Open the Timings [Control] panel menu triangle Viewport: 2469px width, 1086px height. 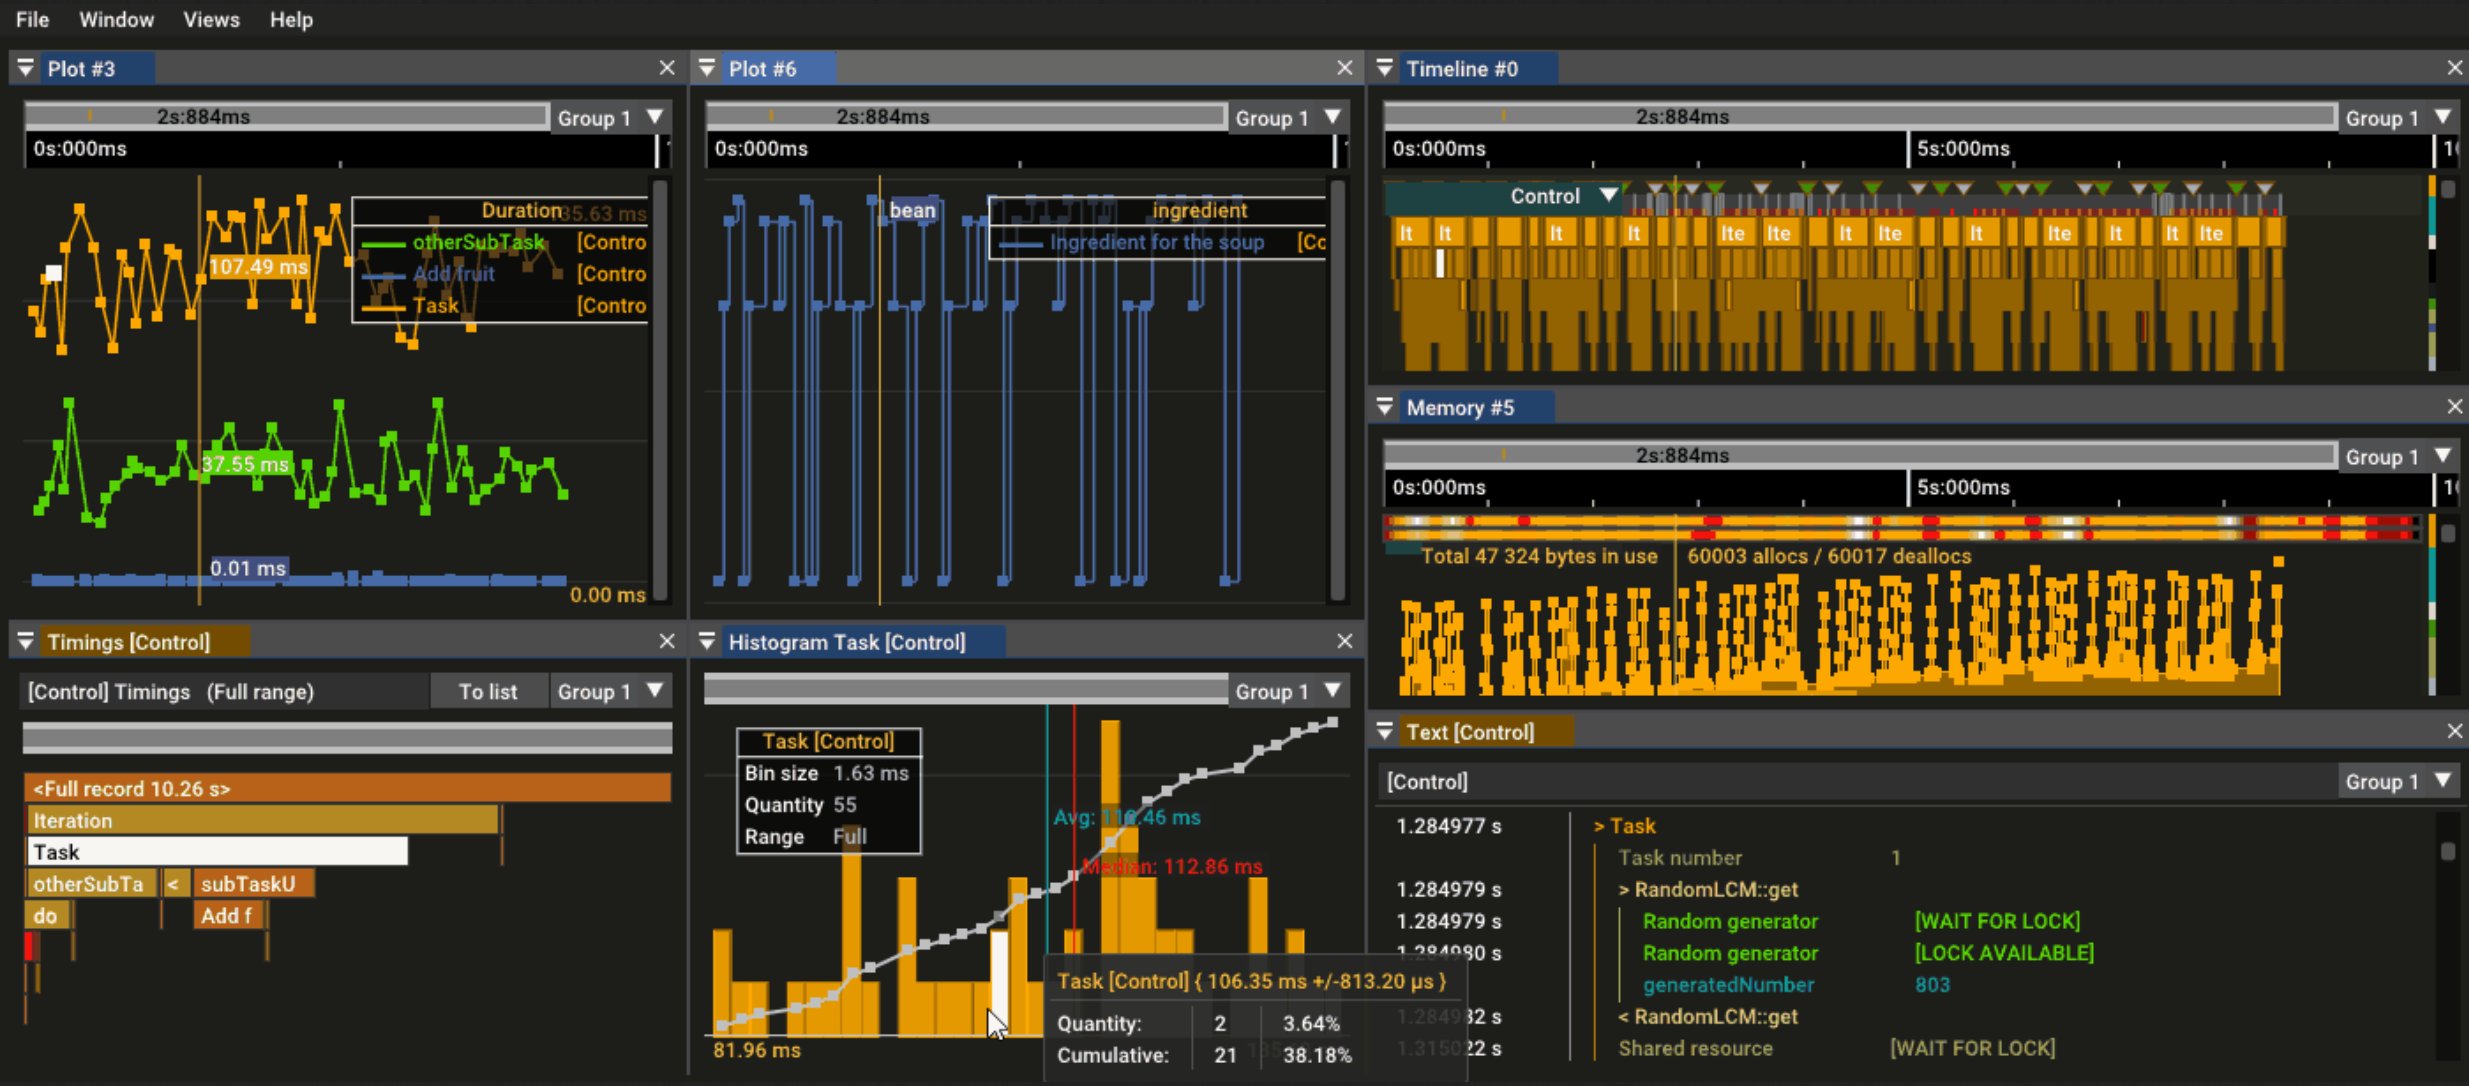(x=26, y=642)
